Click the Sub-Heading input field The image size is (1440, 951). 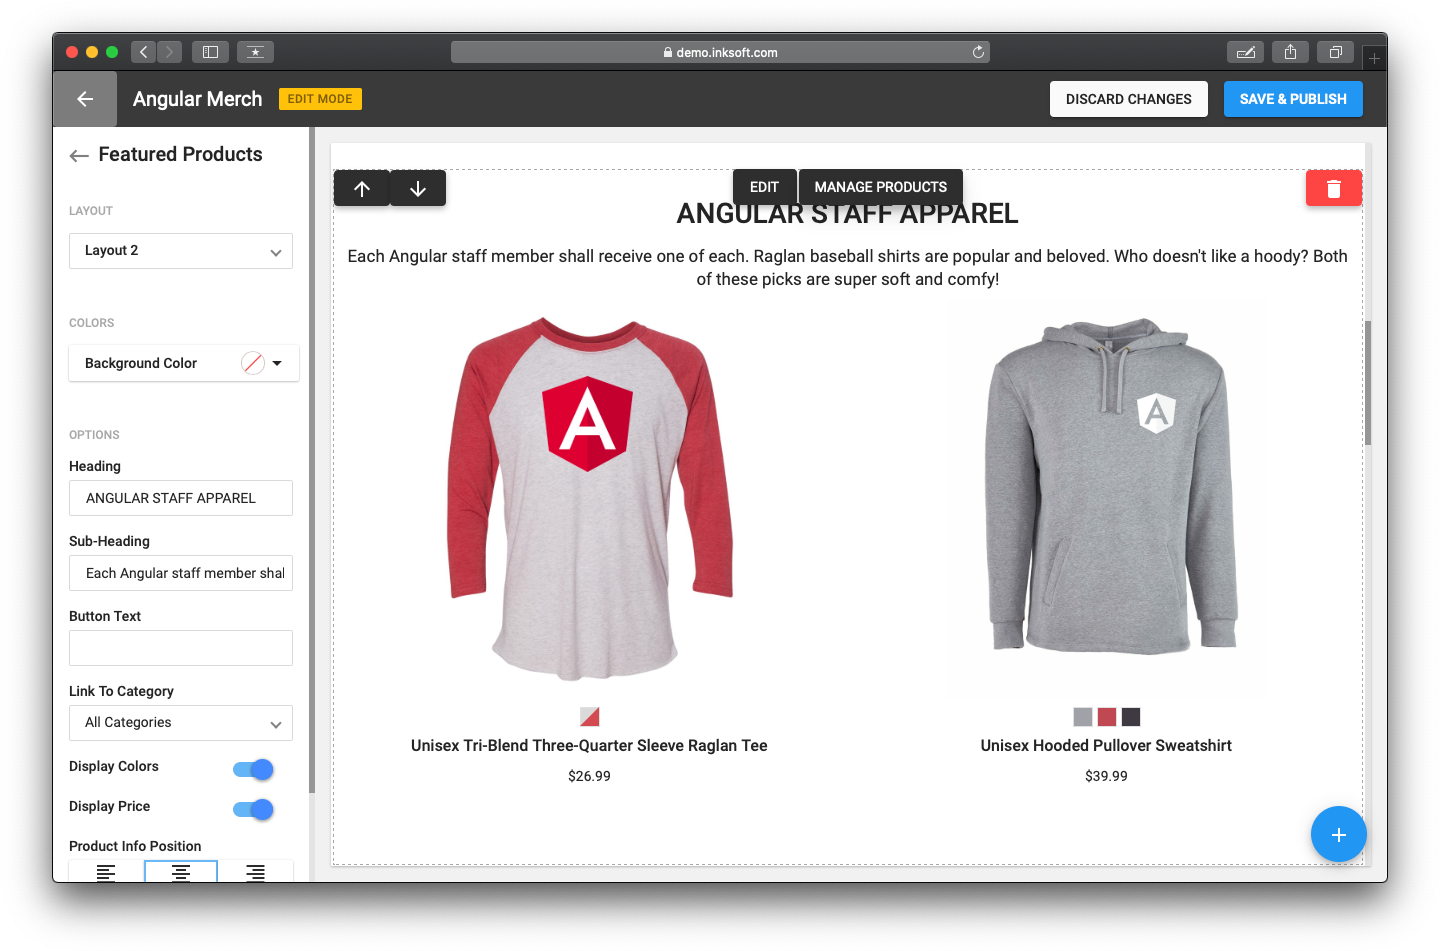click(x=181, y=573)
